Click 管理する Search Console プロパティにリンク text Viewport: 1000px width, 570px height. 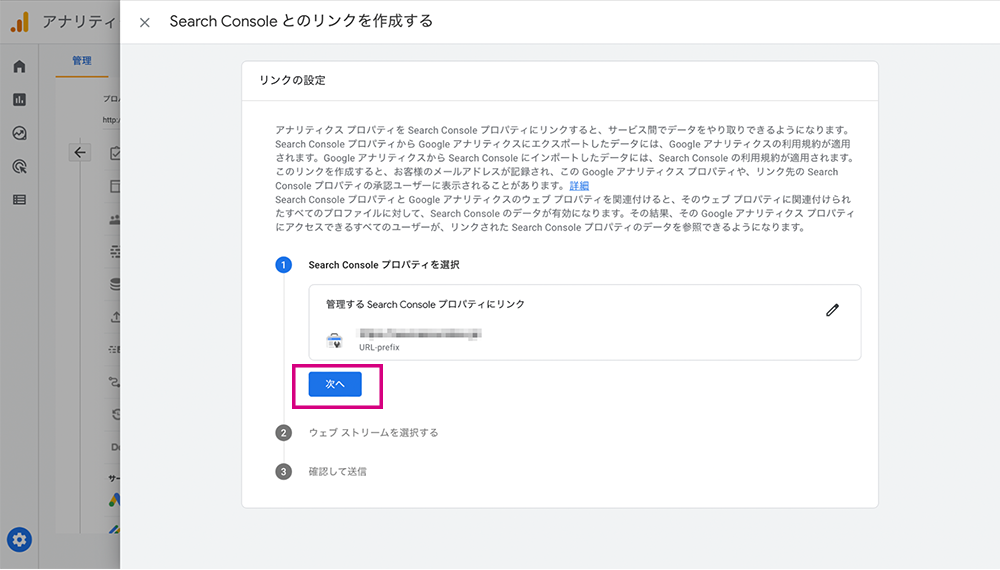click(x=425, y=304)
